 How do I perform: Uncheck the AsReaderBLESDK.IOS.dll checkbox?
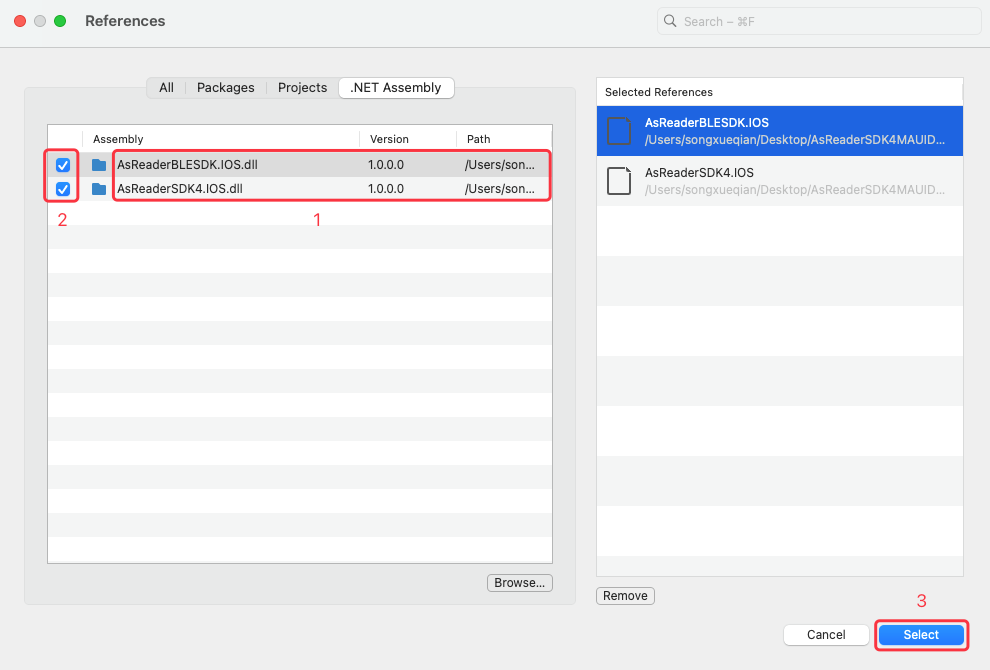tap(63, 165)
